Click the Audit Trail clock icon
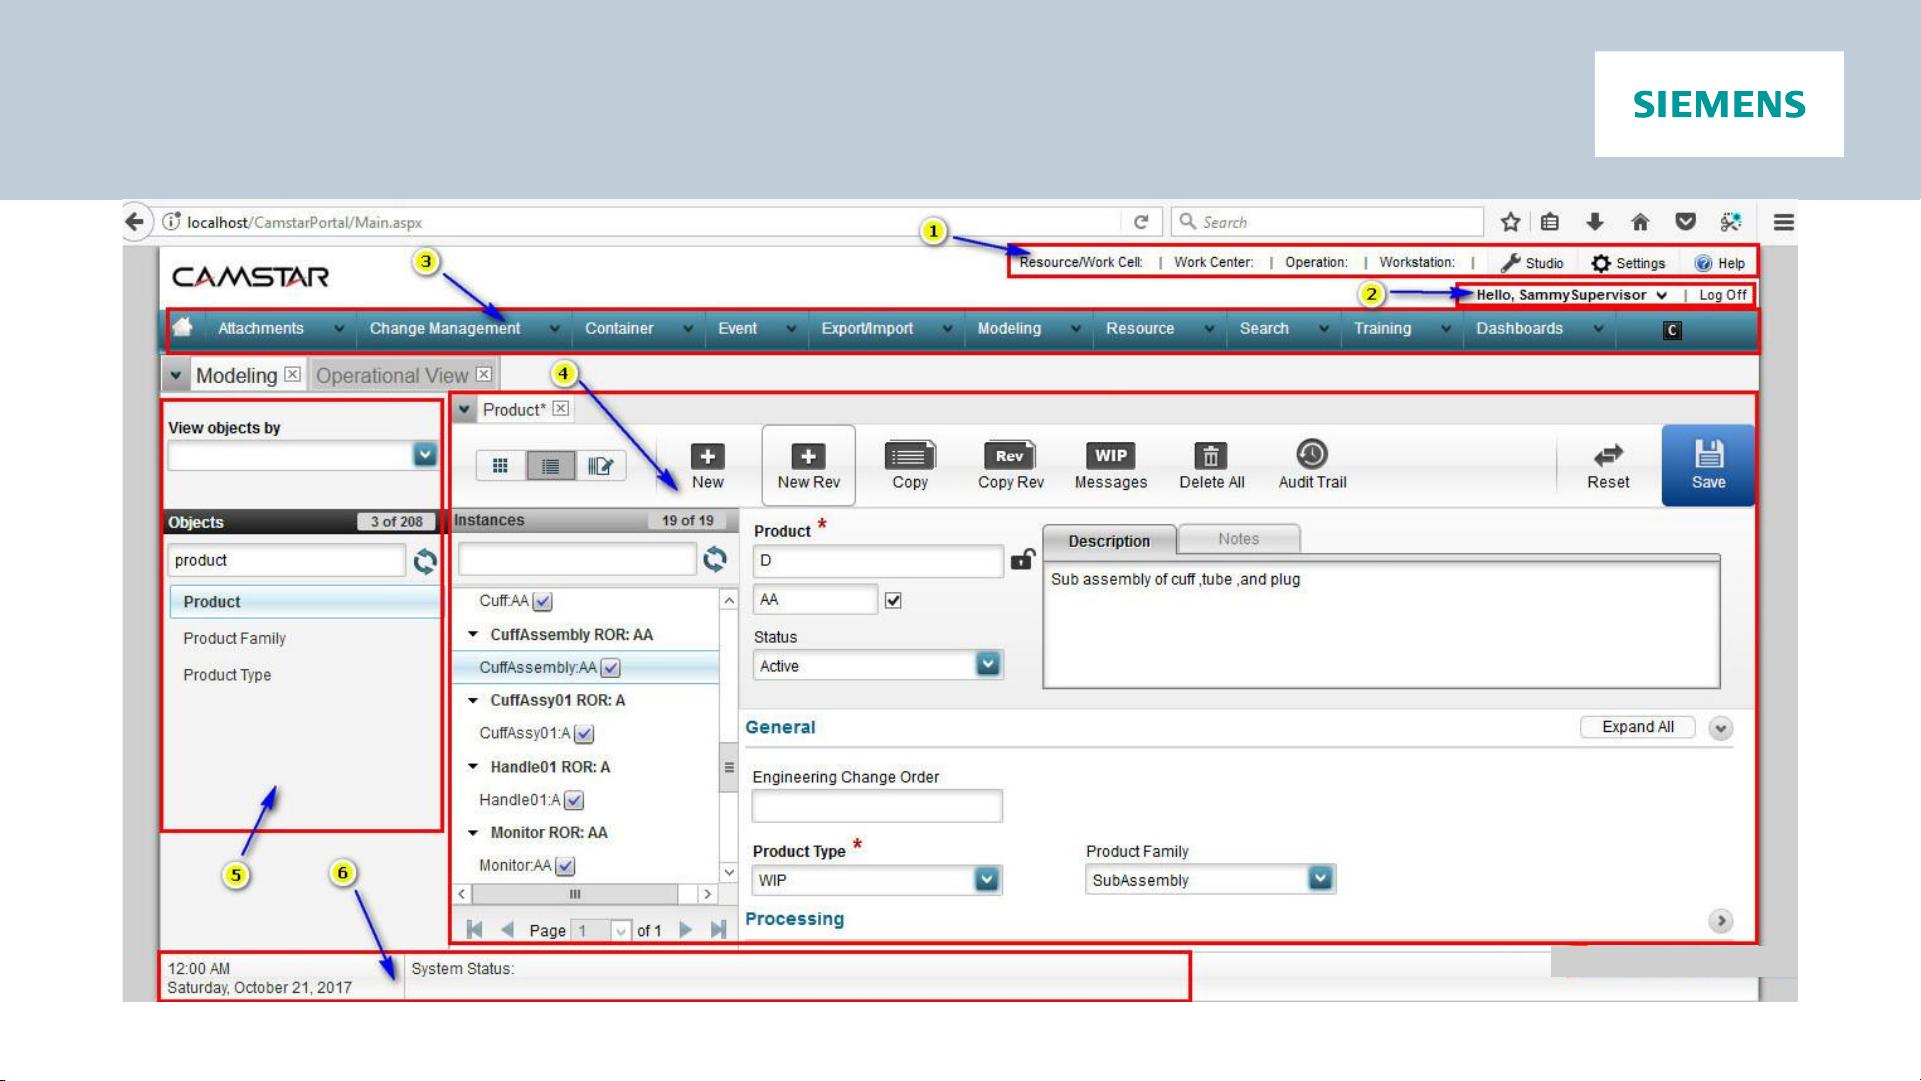The width and height of the screenshot is (1921, 1081). (1311, 455)
